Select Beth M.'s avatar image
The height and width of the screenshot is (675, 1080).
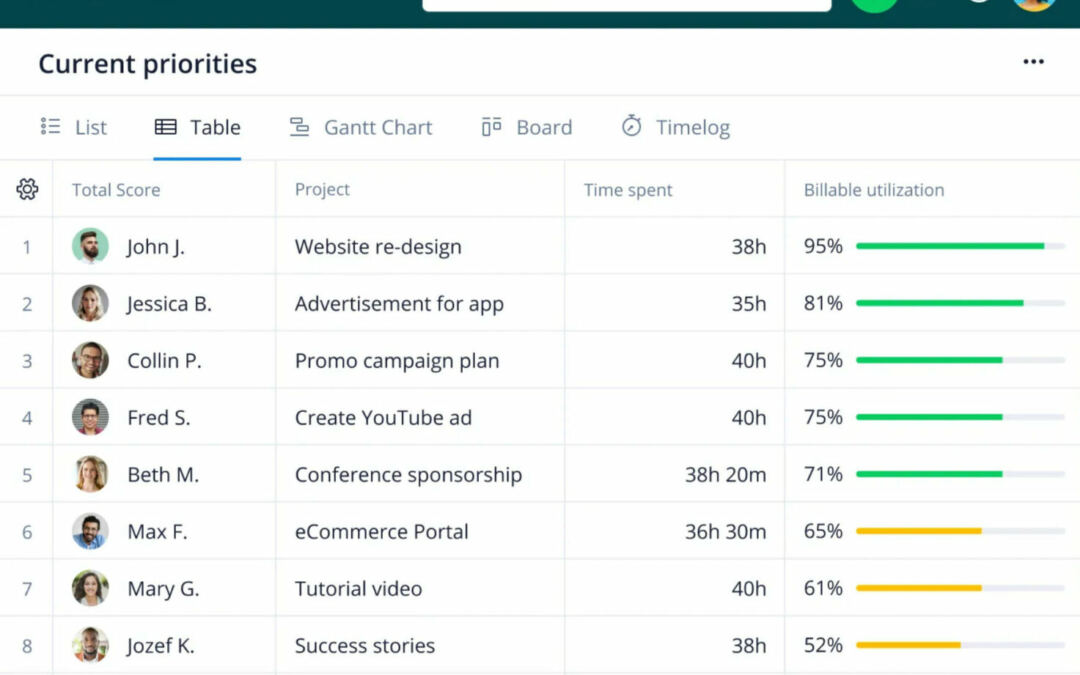pos(90,474)
